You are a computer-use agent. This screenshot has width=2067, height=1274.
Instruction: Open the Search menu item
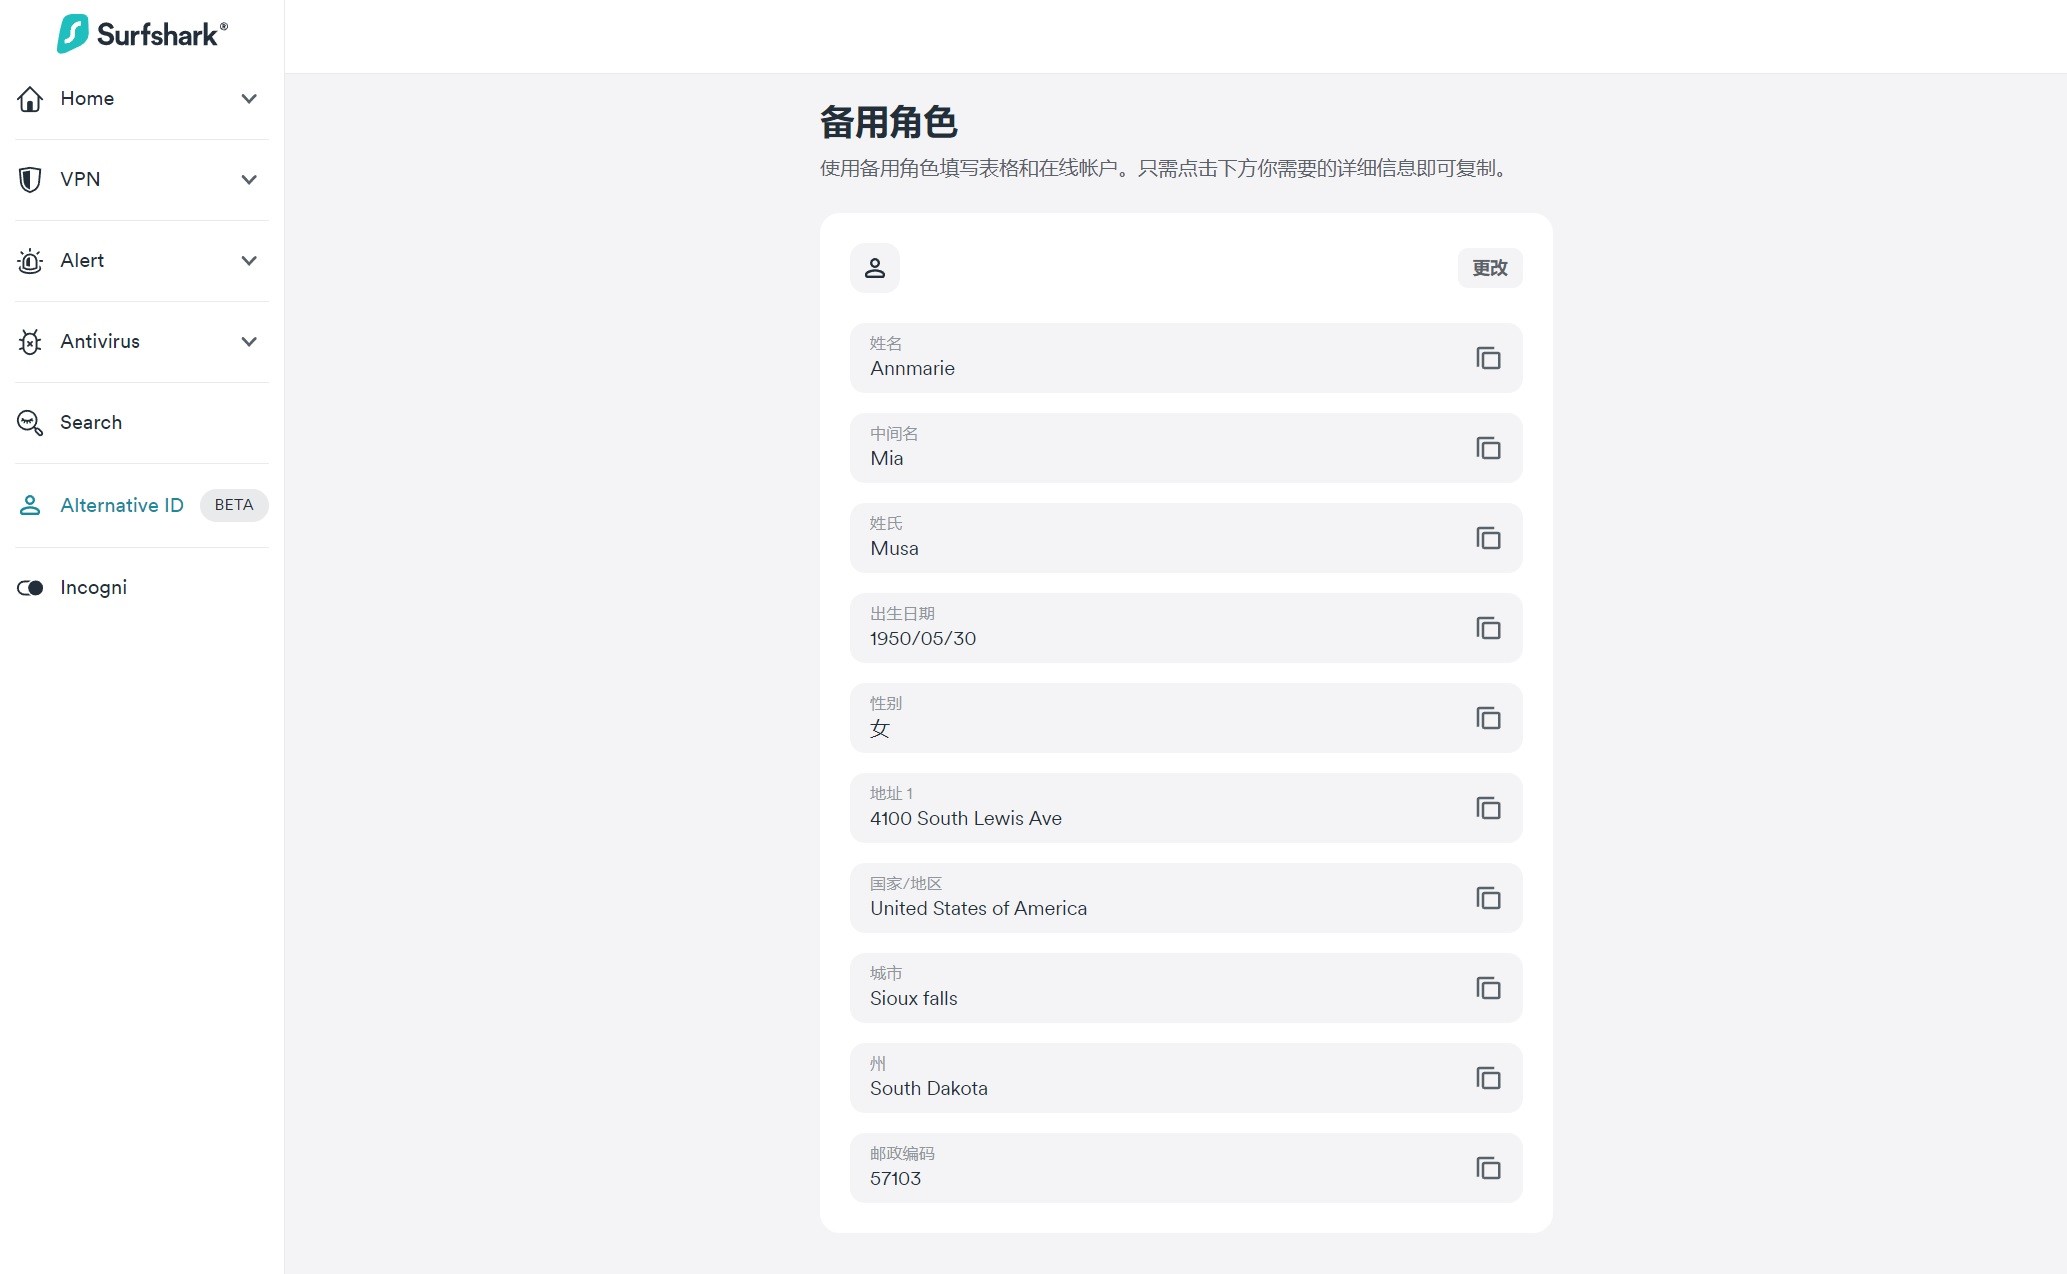(90, 422)
